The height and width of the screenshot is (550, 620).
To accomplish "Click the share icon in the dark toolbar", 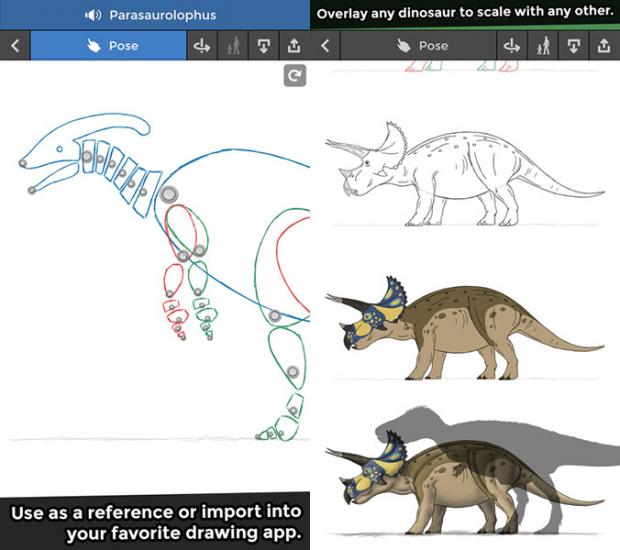I will click(x=604, y=46).
